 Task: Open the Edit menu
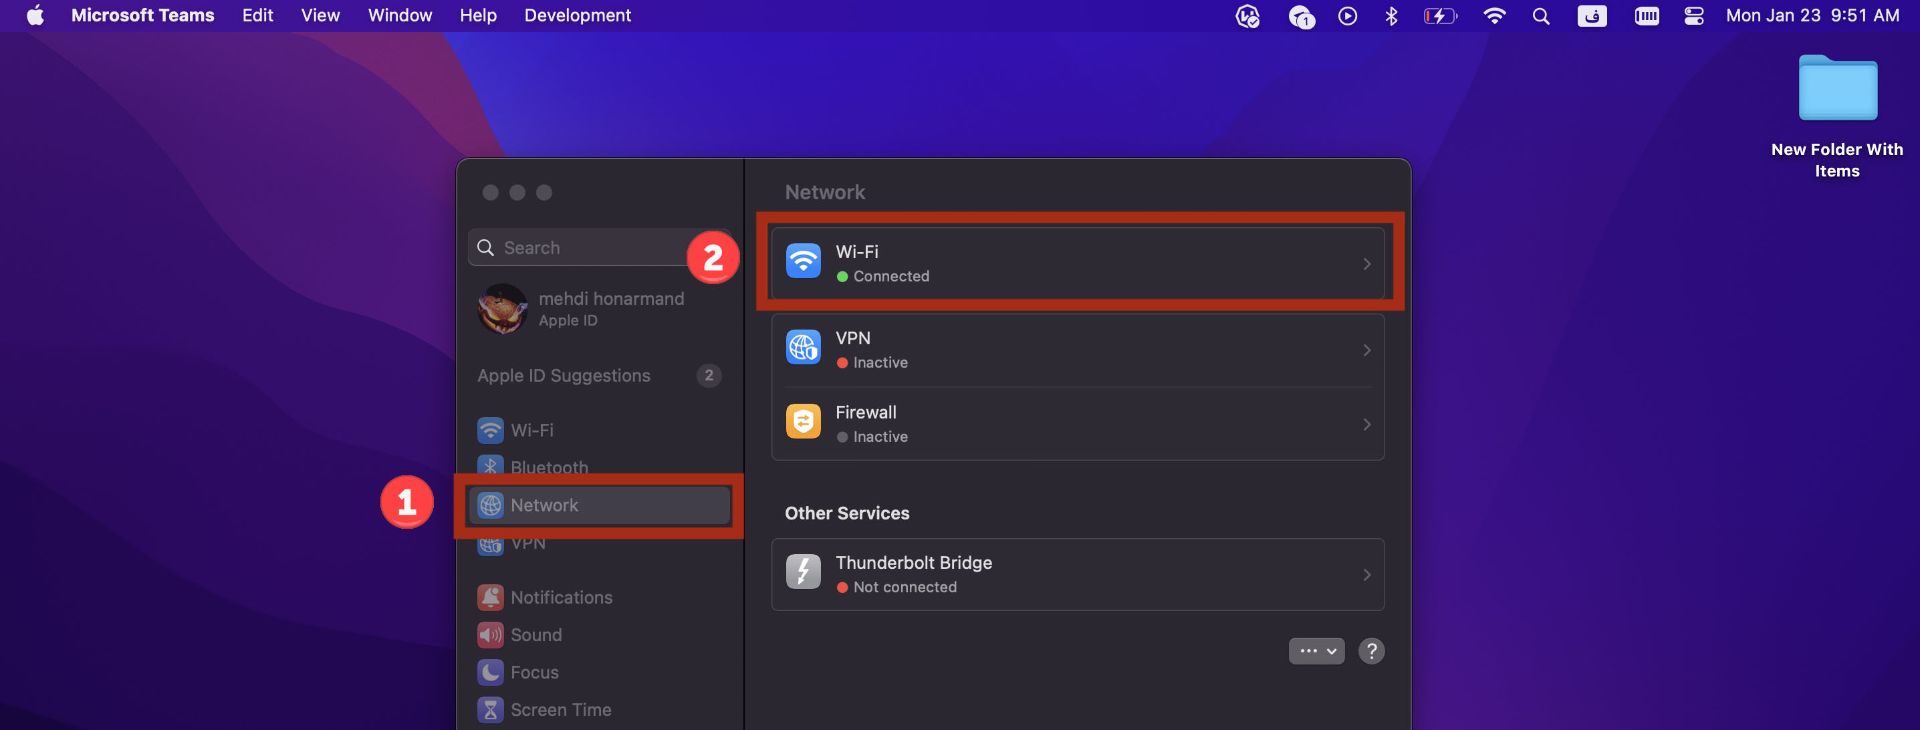click(x=257, y=16)
